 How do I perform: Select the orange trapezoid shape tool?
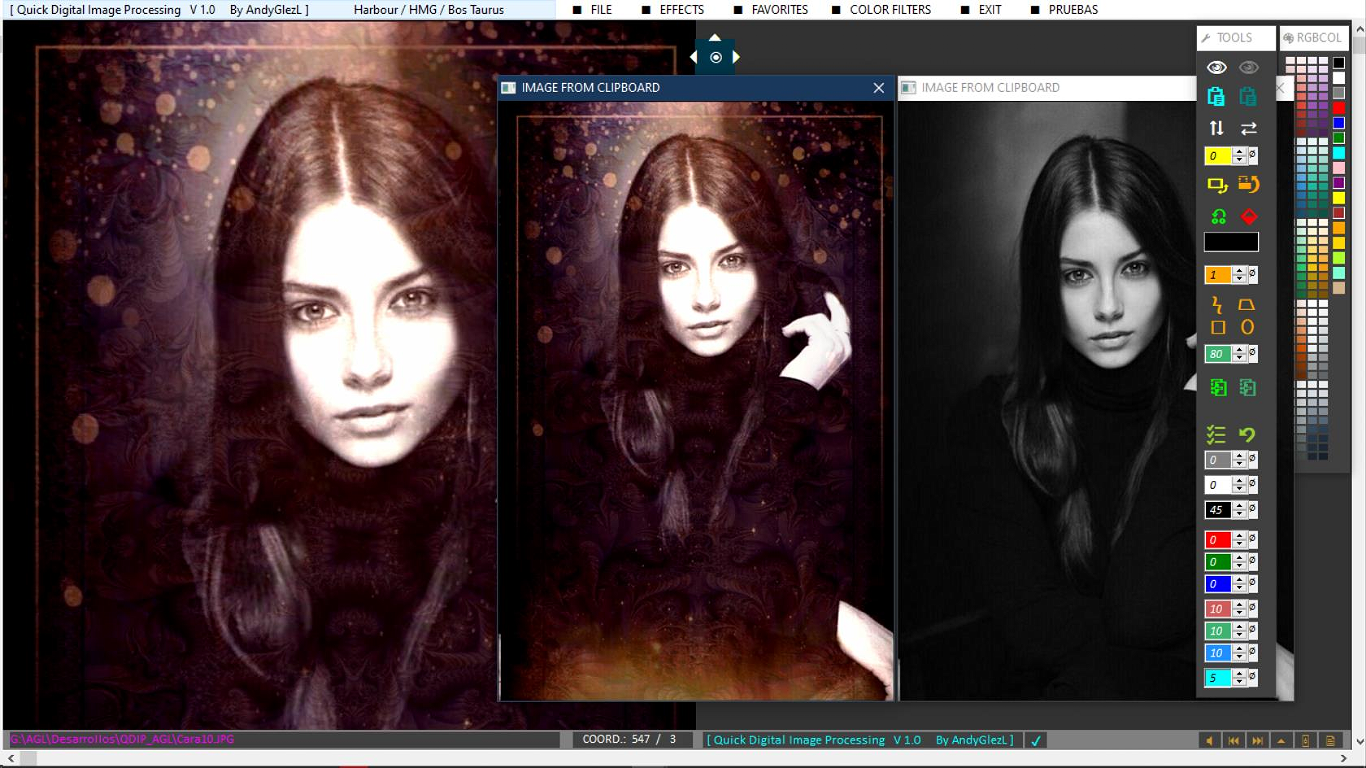pos(1247,304)
